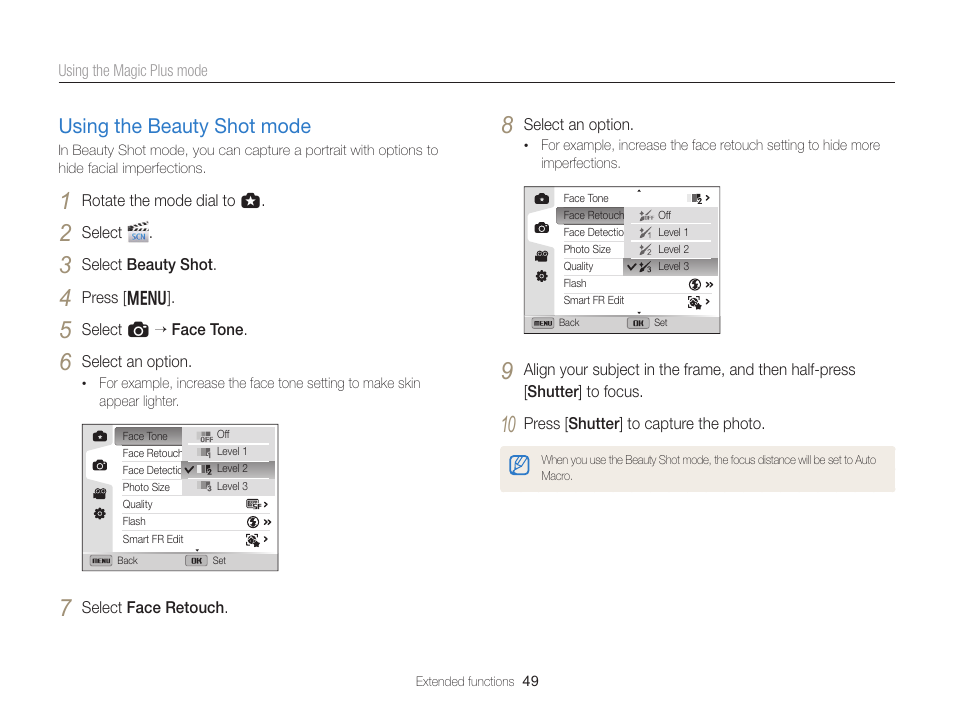The image size is (954, 720).
Task: Click the page number 49 in the footer
Action: [x=531, y=682]
